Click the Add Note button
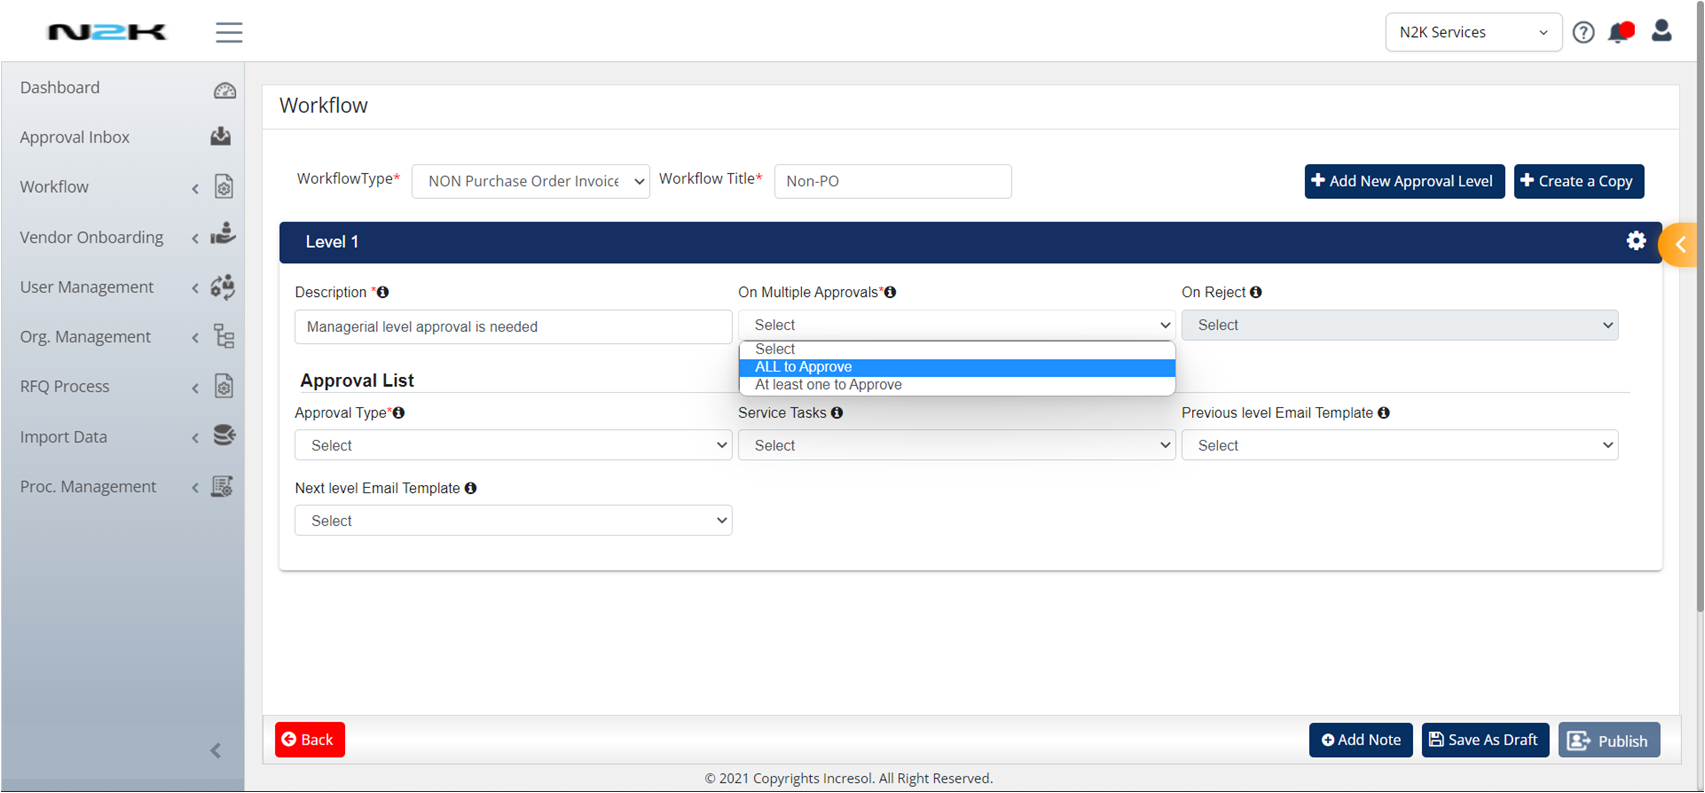The height and width of the screenshot is (793, 1705). 1361,740
